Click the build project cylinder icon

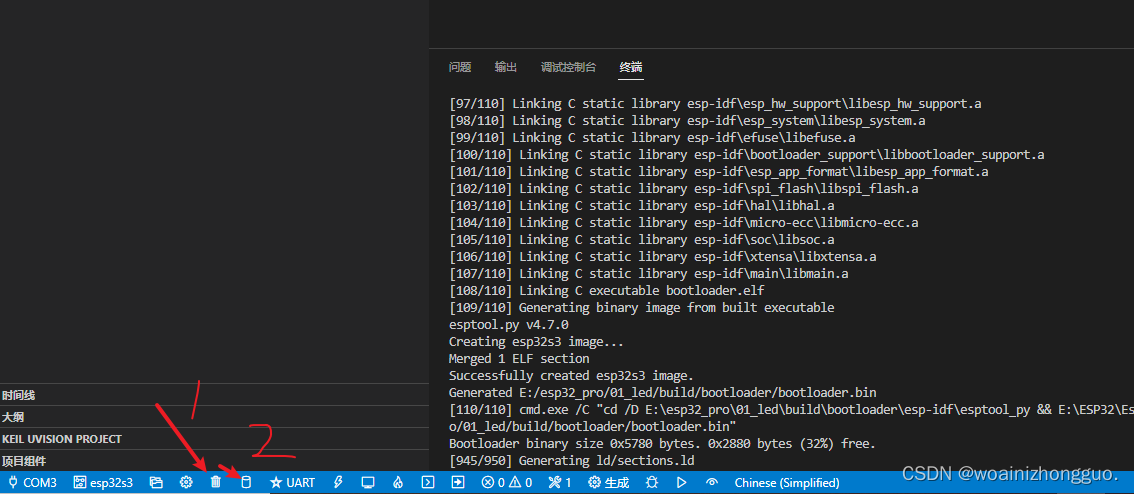click(x=246, y=482)
